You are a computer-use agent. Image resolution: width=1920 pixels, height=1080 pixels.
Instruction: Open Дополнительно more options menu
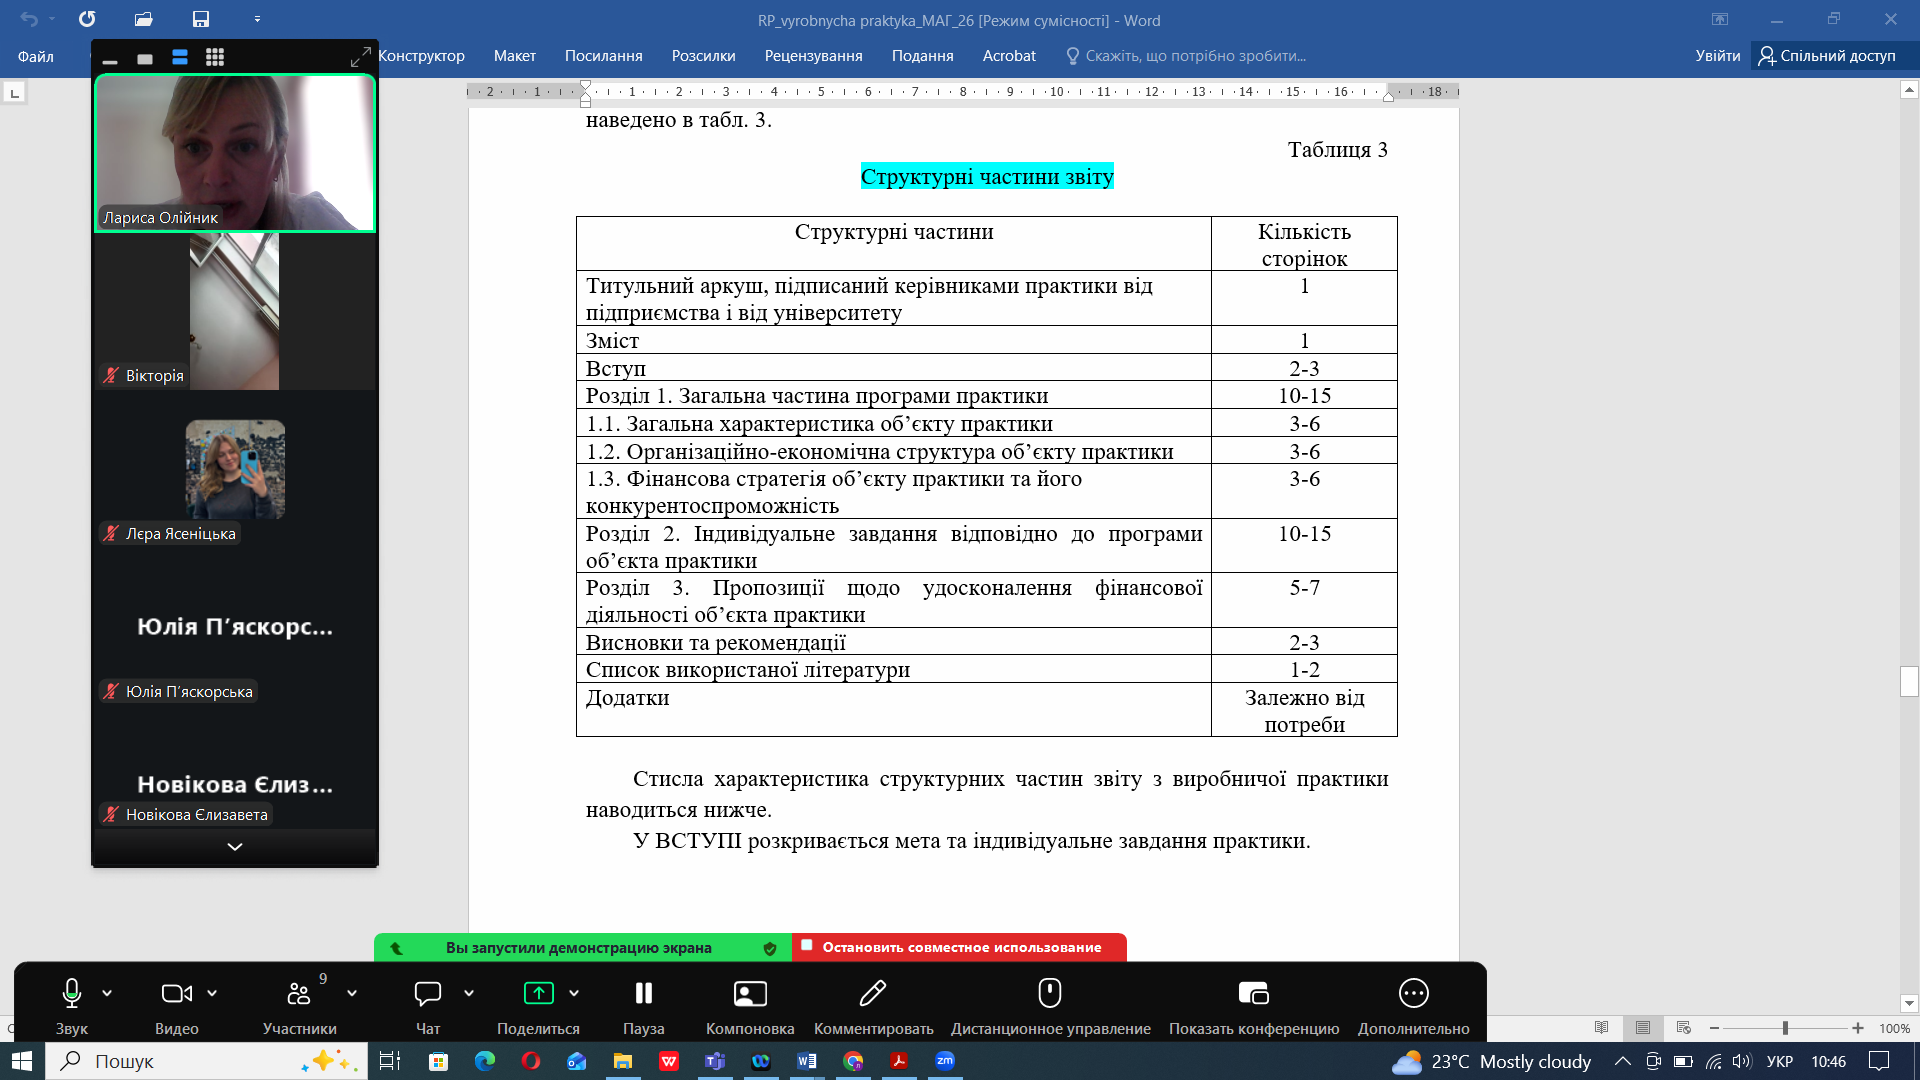pyautogui.click(x=1413, y=1006)
